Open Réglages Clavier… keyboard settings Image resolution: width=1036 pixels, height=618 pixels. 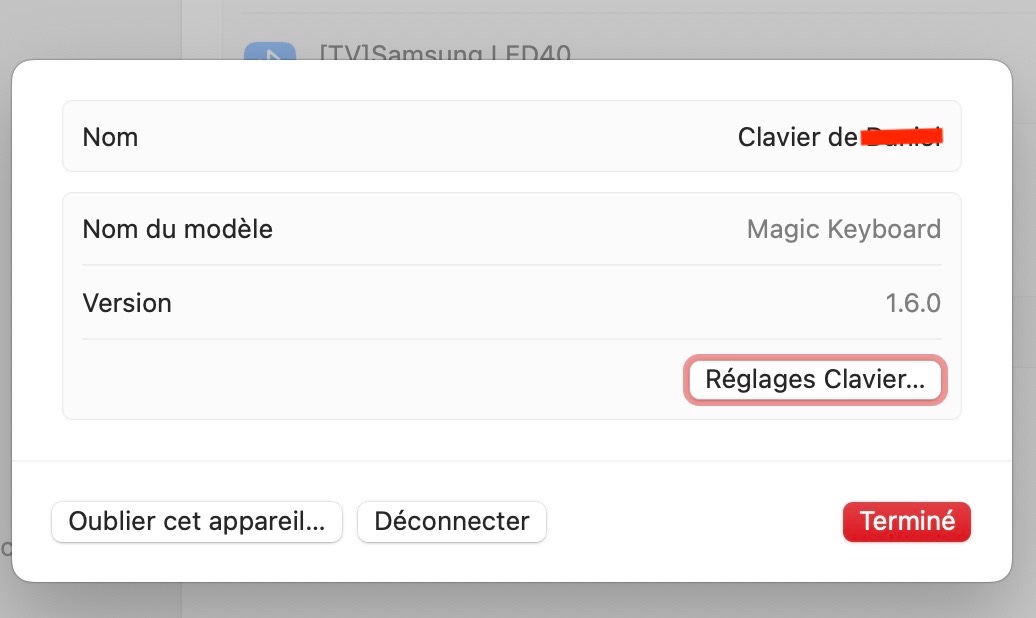(x=815, y=380)
